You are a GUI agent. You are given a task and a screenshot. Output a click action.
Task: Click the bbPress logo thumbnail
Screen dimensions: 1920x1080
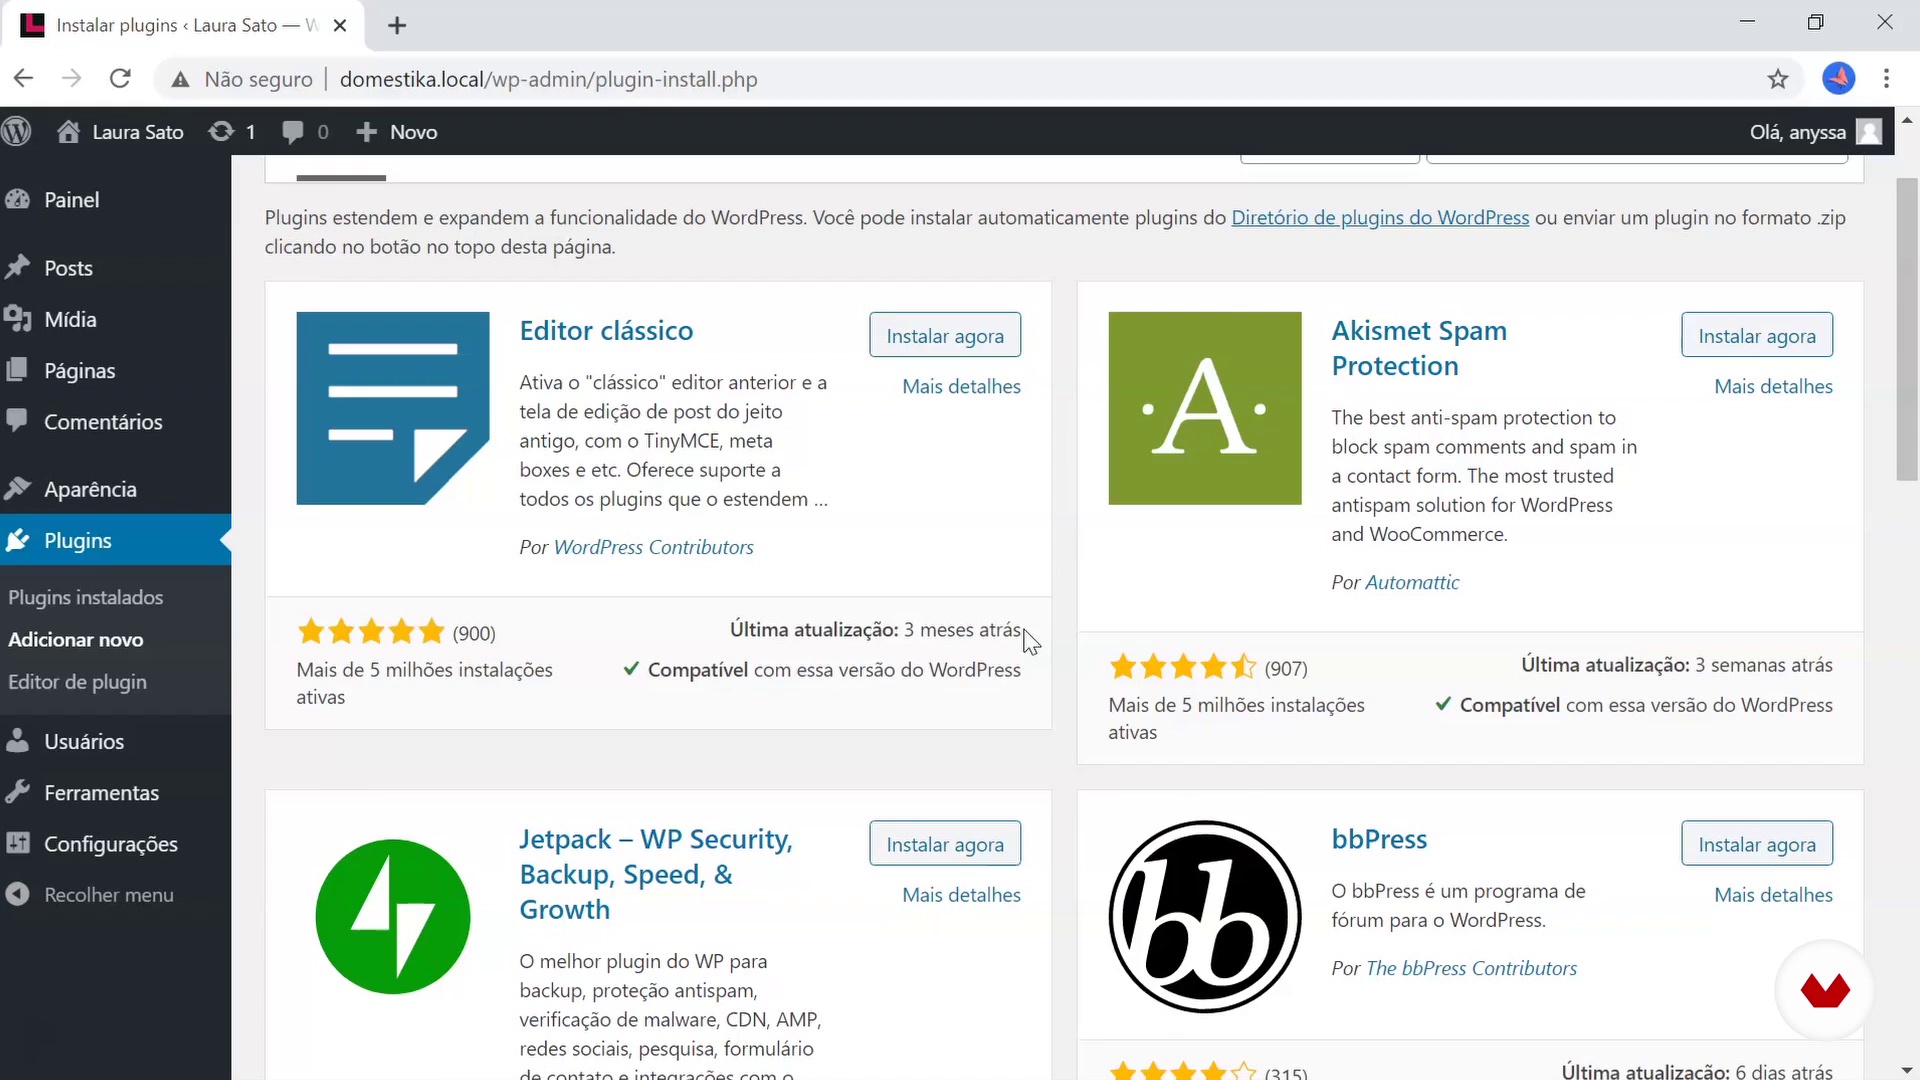(1205, 917)
